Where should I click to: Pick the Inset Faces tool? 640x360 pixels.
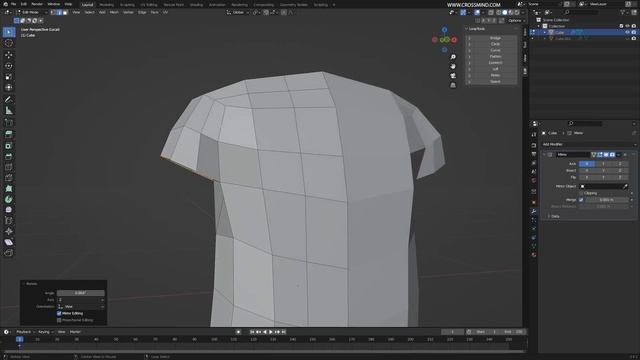coord(9,146)
